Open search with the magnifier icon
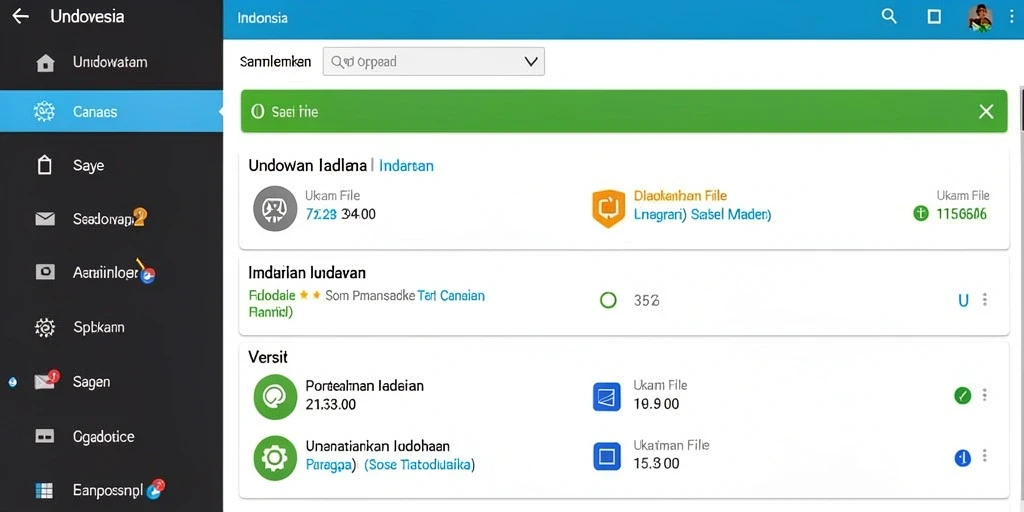1024x512 pixels. 889,16
